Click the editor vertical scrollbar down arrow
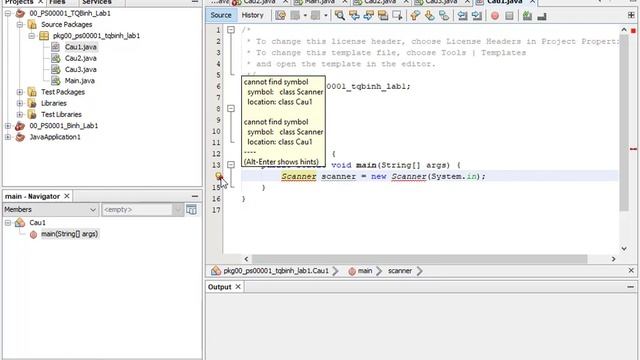The width and height of the screenshot is (640, 360). (x=624, y=248)
